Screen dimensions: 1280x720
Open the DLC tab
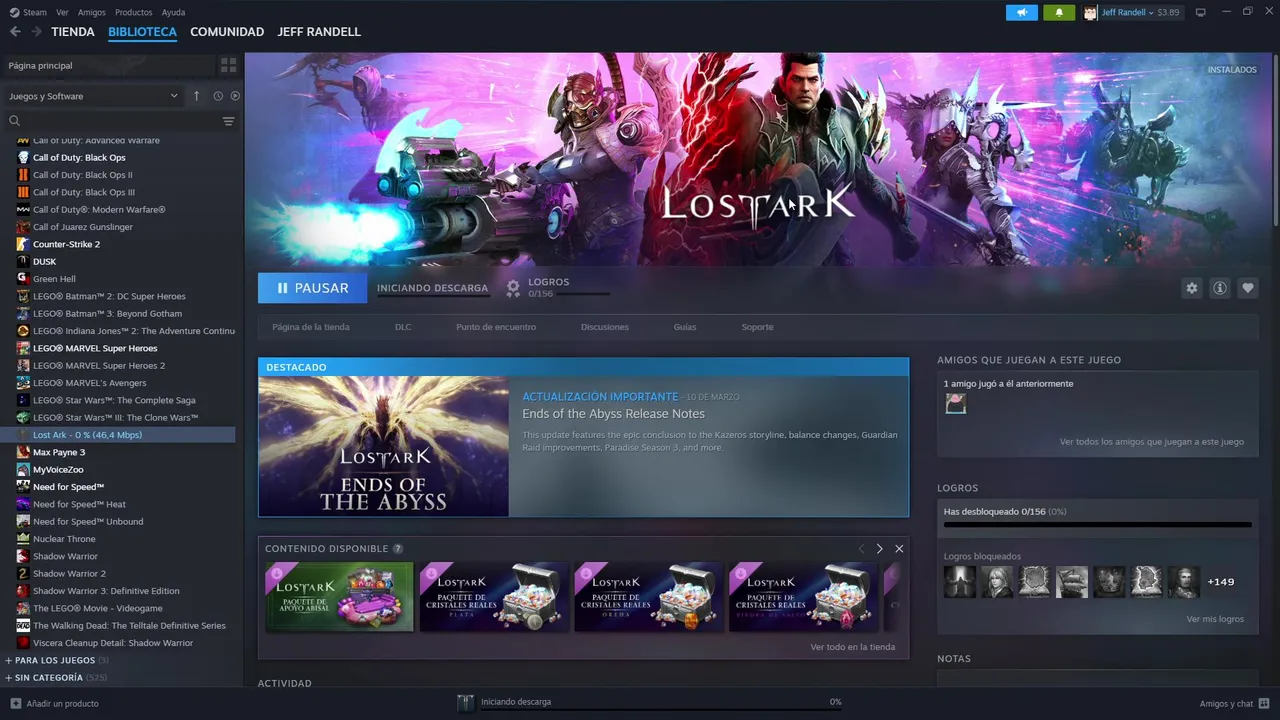pyautogui.click(x=403, y=327)
